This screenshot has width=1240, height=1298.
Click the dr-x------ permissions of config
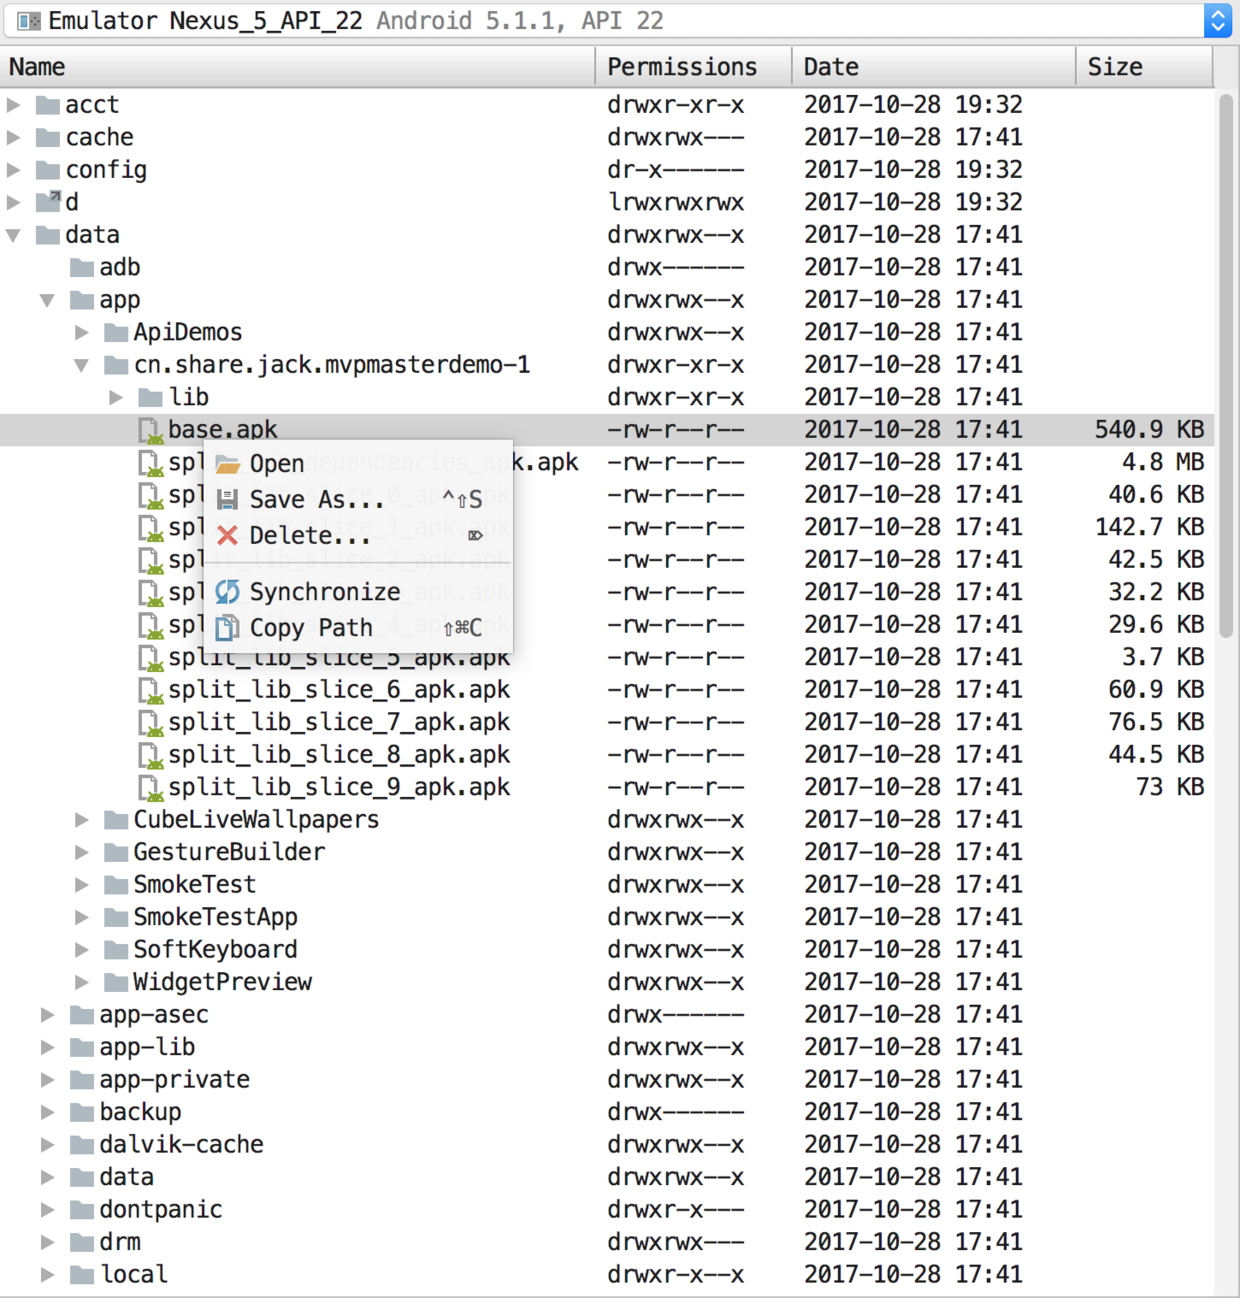(676, 170)
